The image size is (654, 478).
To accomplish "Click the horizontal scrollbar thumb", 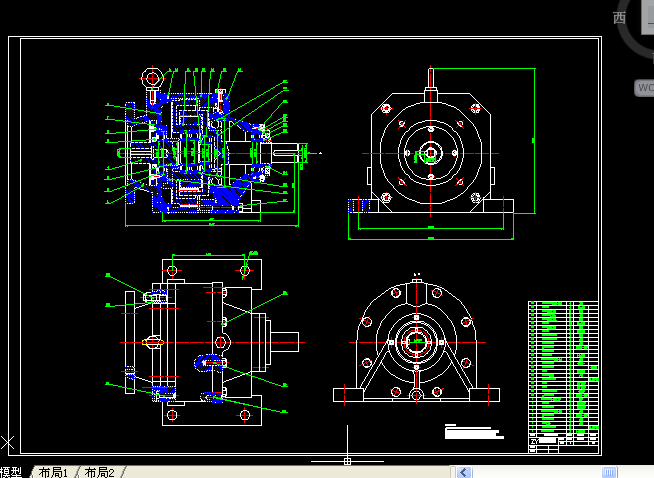I will pos(609,472).
